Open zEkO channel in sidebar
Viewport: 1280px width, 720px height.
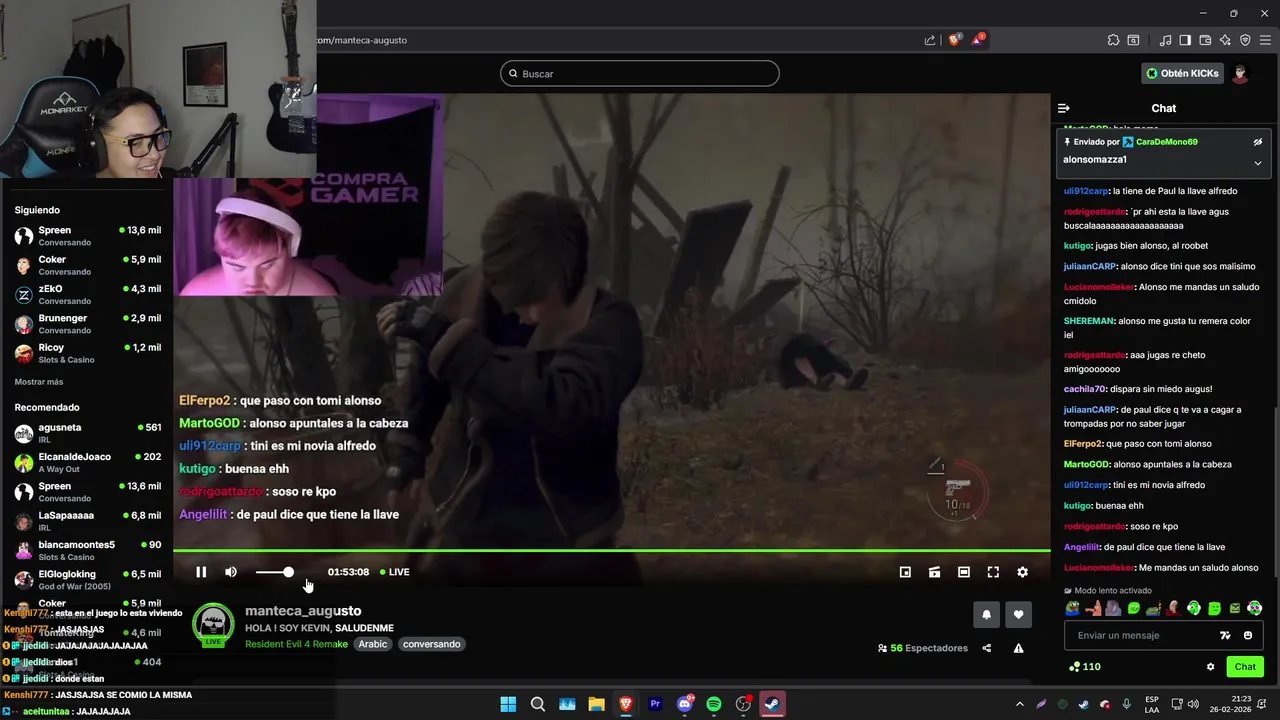click(x=88, y=294)
